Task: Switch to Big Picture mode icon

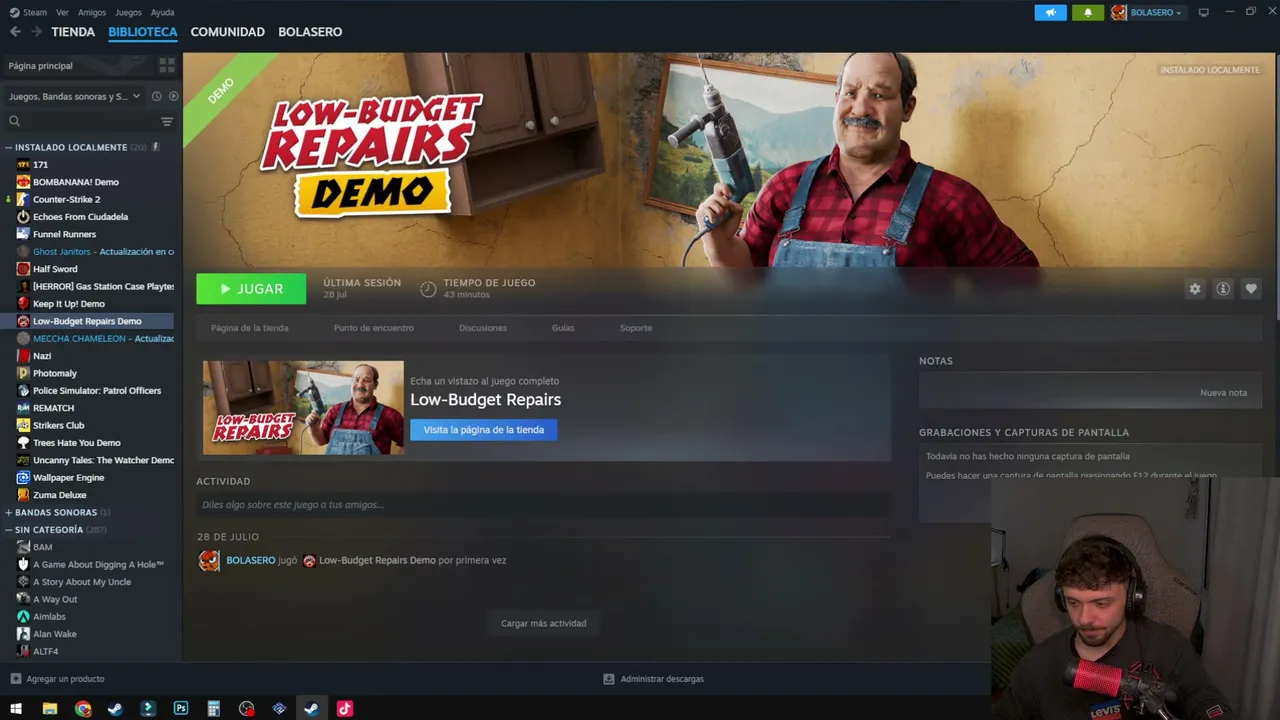Action: point(1204,12)
